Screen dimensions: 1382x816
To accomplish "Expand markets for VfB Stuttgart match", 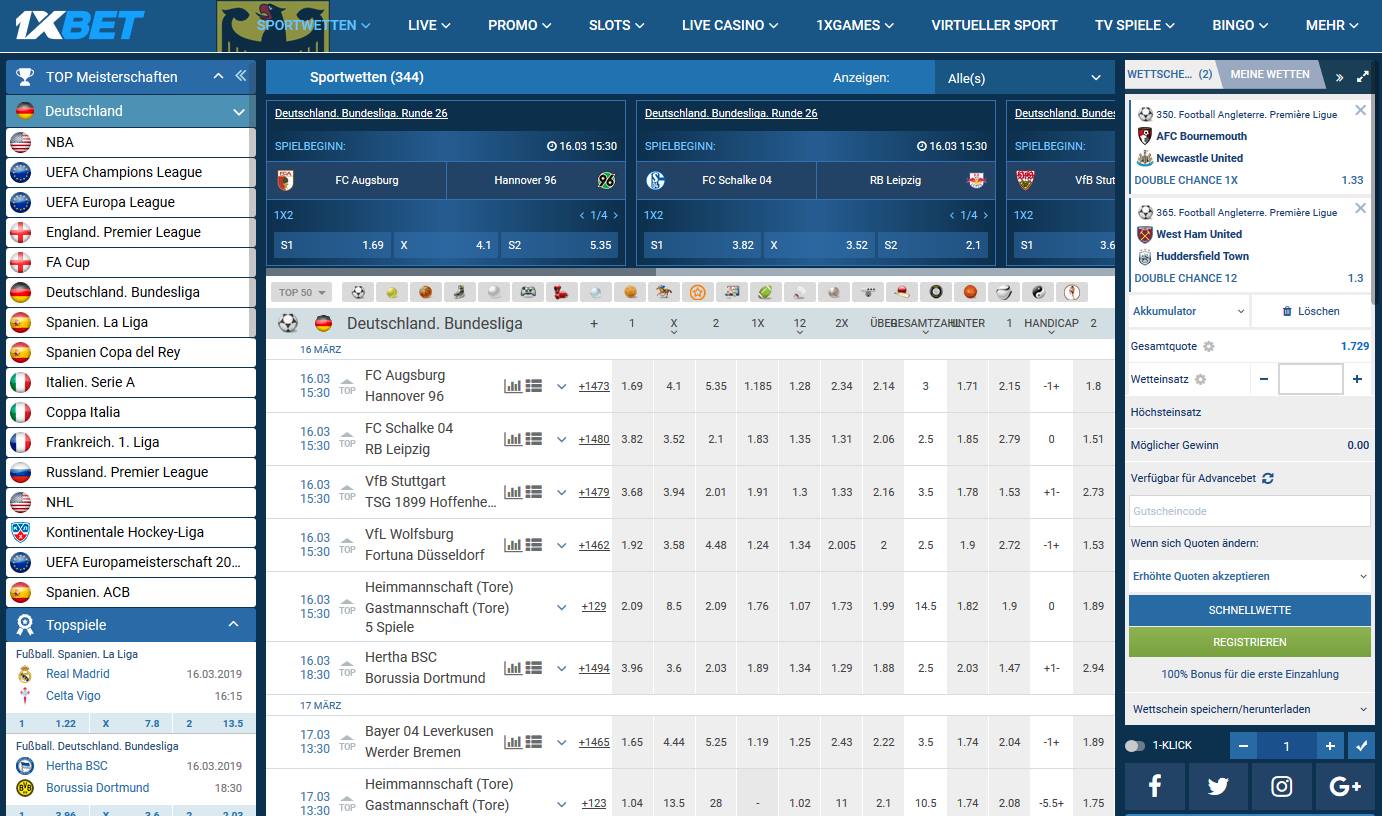I will 561,492.
